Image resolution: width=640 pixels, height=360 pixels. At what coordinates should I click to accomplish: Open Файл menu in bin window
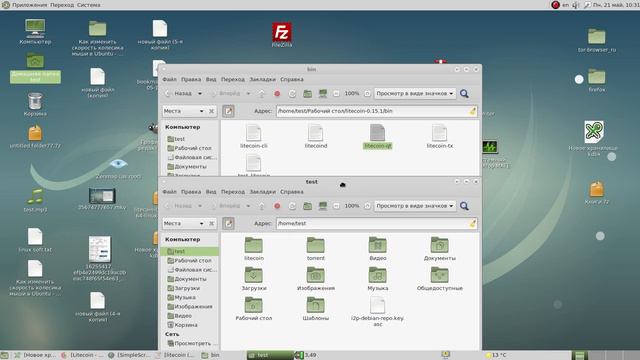pyautogui.click(x=169, y=79)
